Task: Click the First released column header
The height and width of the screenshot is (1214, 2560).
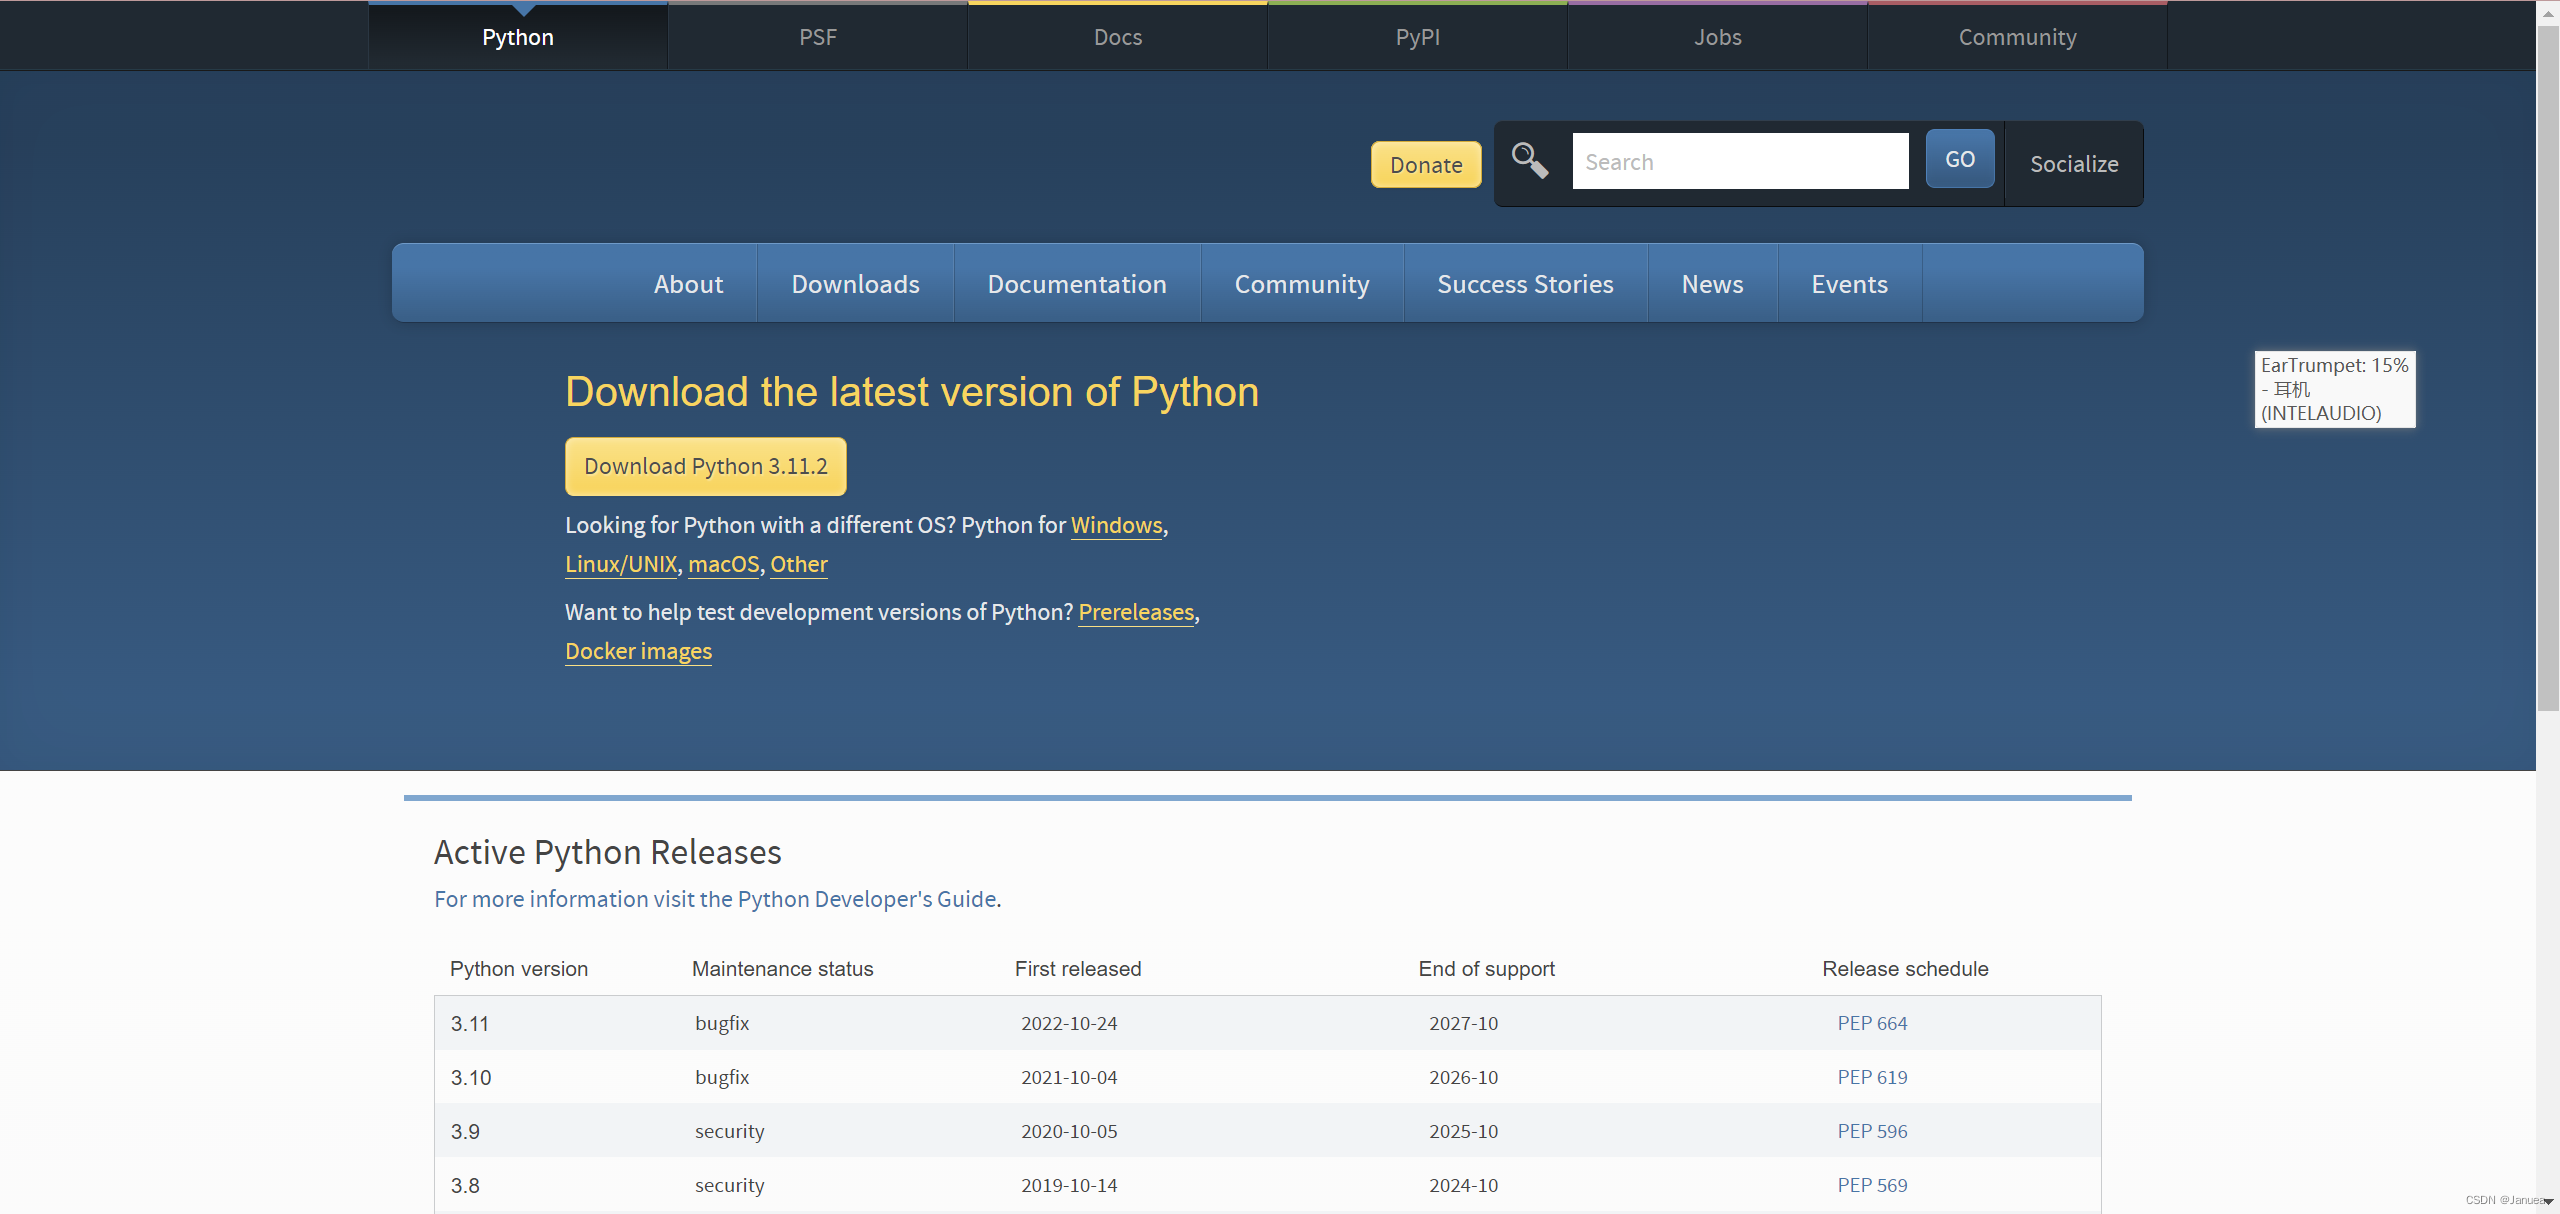Action: tap(1078, 969)
